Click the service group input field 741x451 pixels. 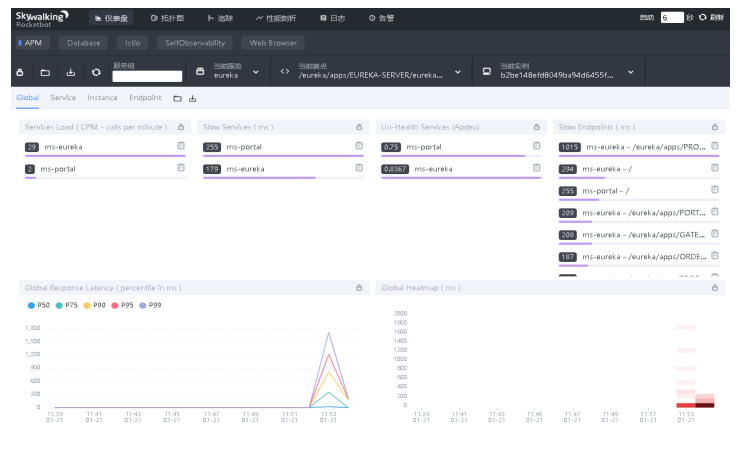[147, 76]
